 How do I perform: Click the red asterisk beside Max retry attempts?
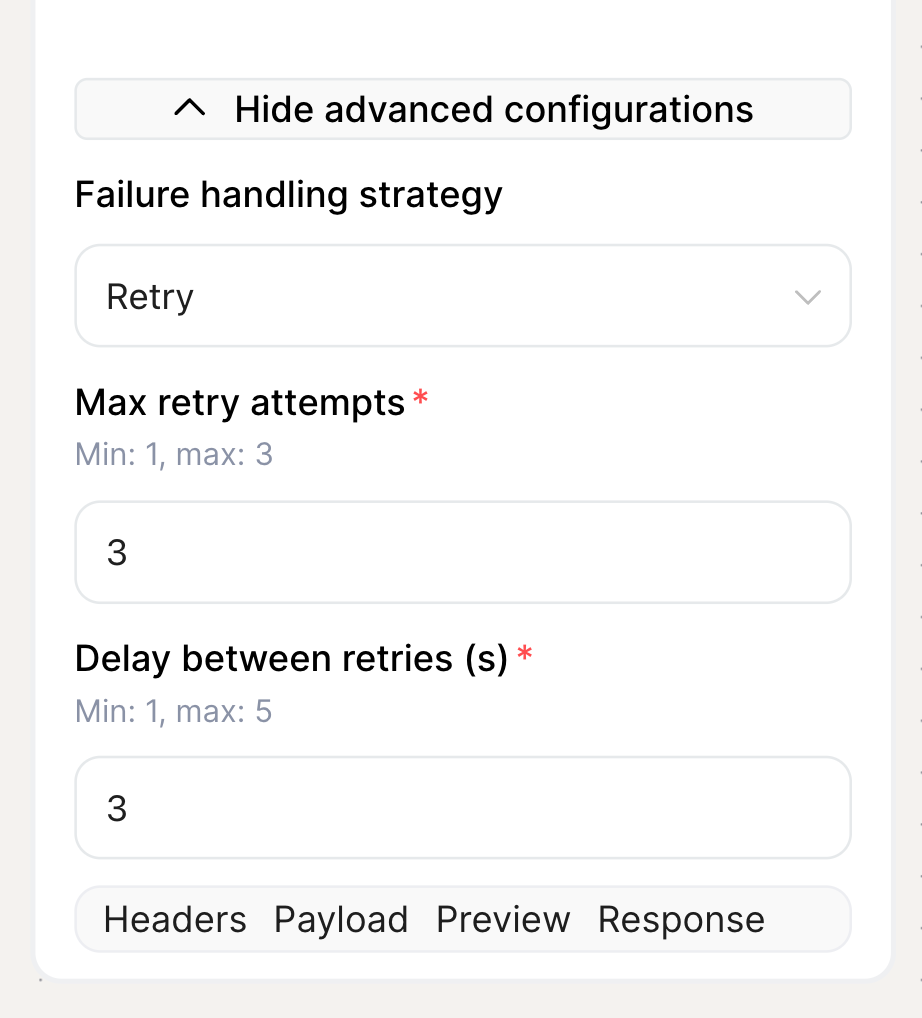[421, 399]
